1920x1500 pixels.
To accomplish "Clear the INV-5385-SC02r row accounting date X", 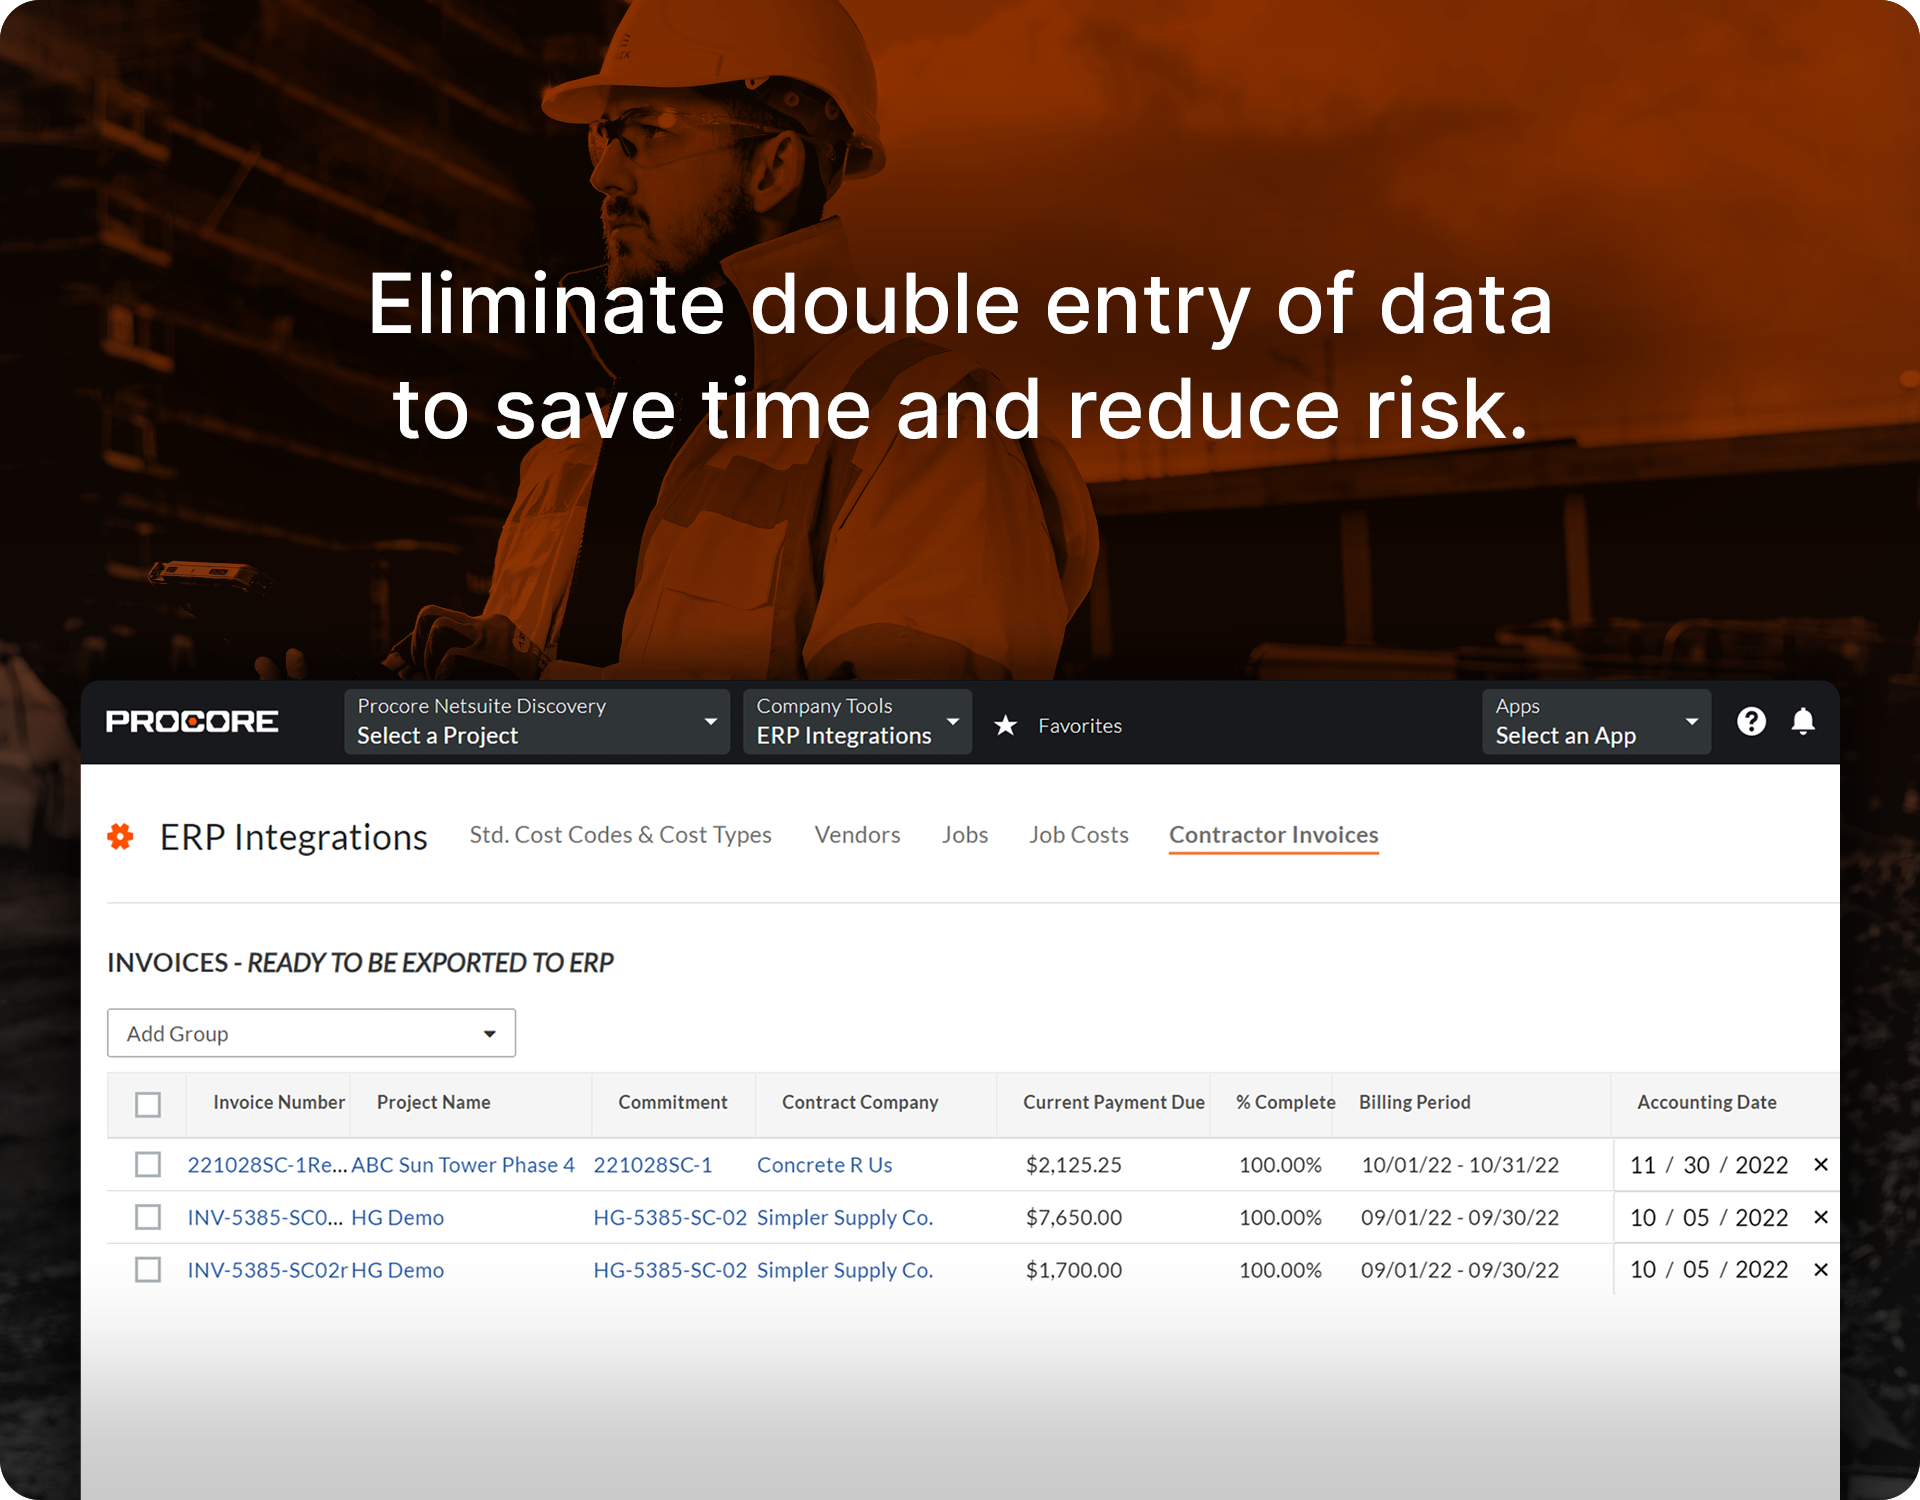I will pyautogui.click(x=1821, y=1270).
